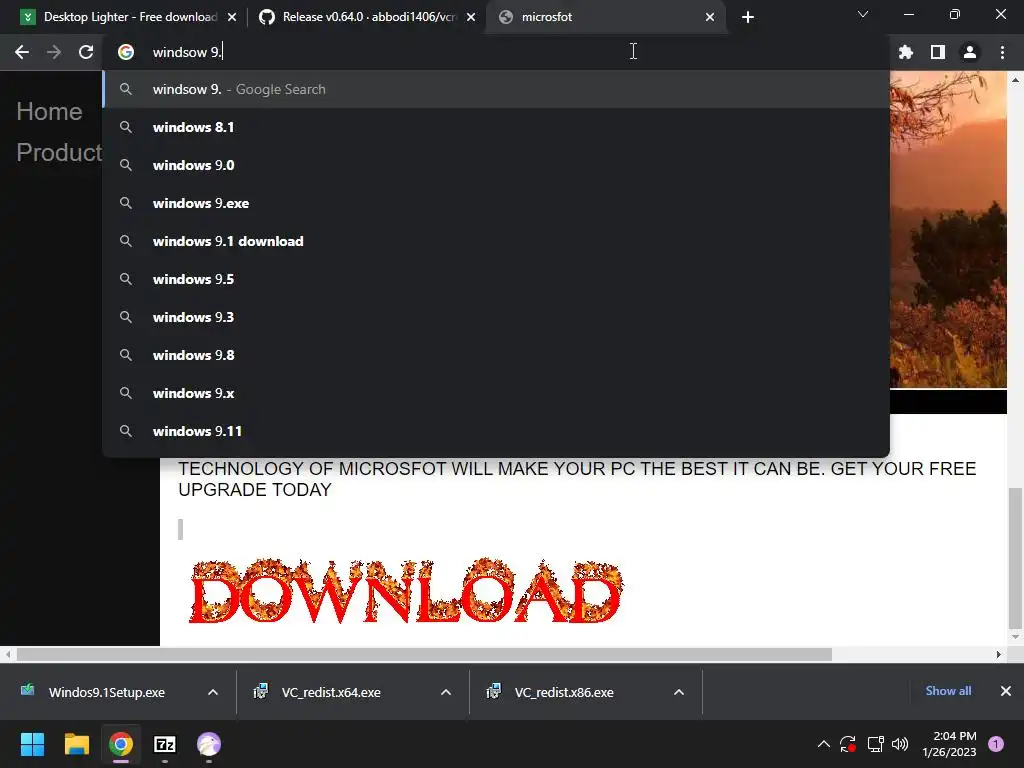Click the tab search chevron
The width and height of the screenshot is (1024, 768).
coord(863,14)
